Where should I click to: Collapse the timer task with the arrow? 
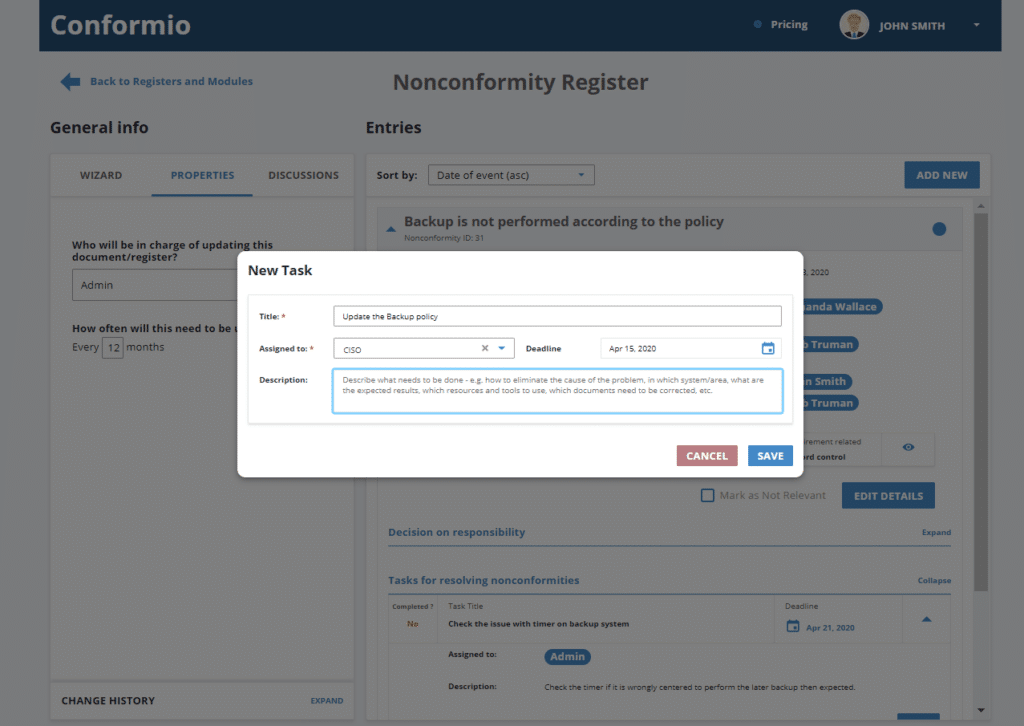[x=924, y=619]
